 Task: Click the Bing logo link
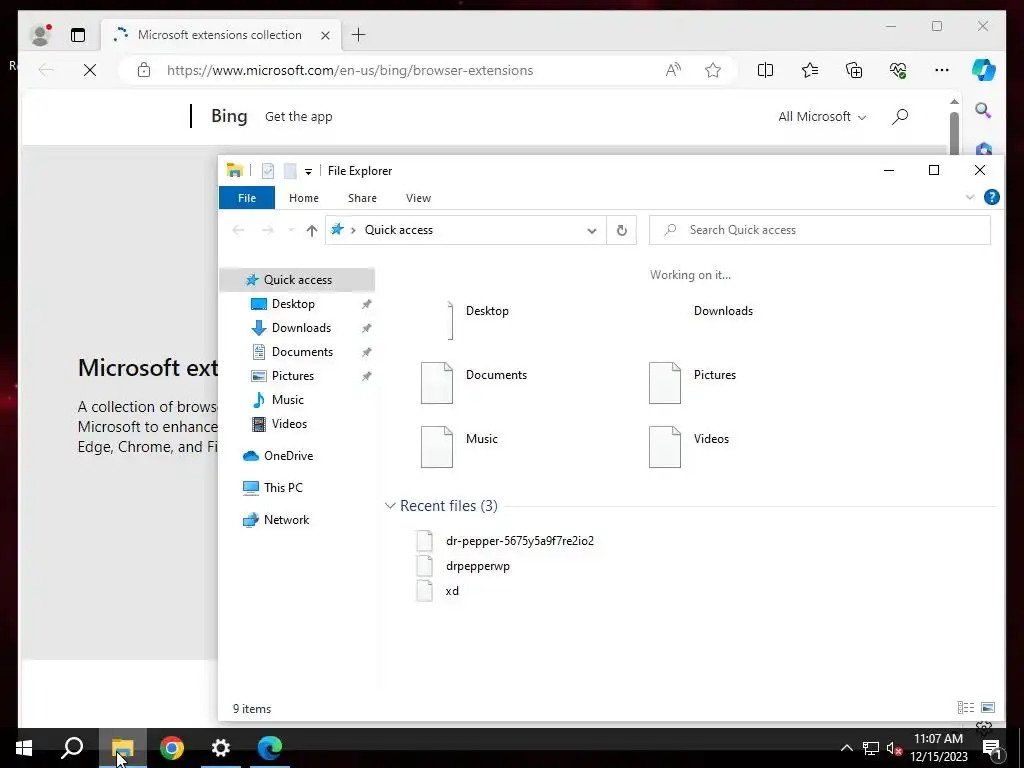[x=229, y=116]
